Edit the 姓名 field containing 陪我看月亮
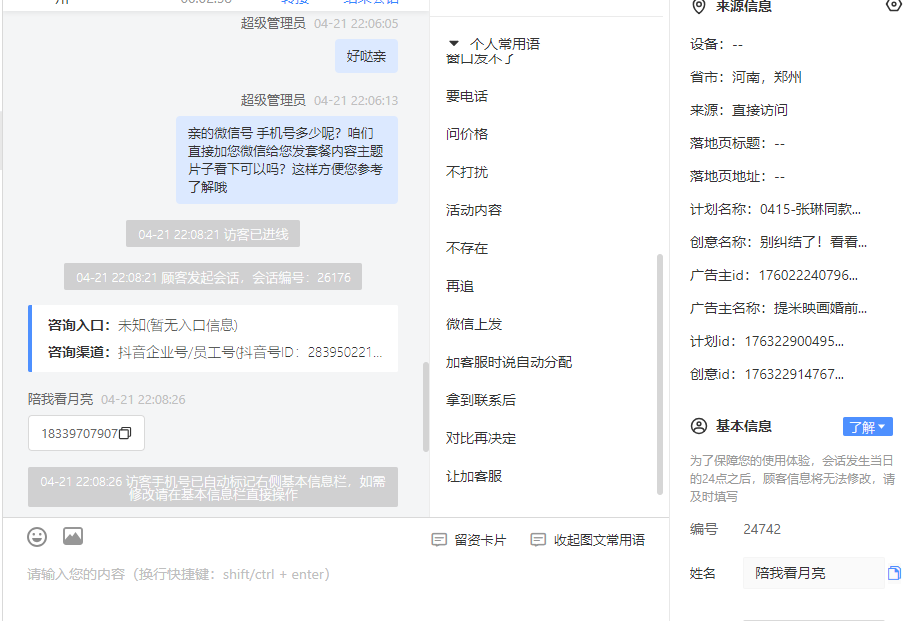 (814, 573)
